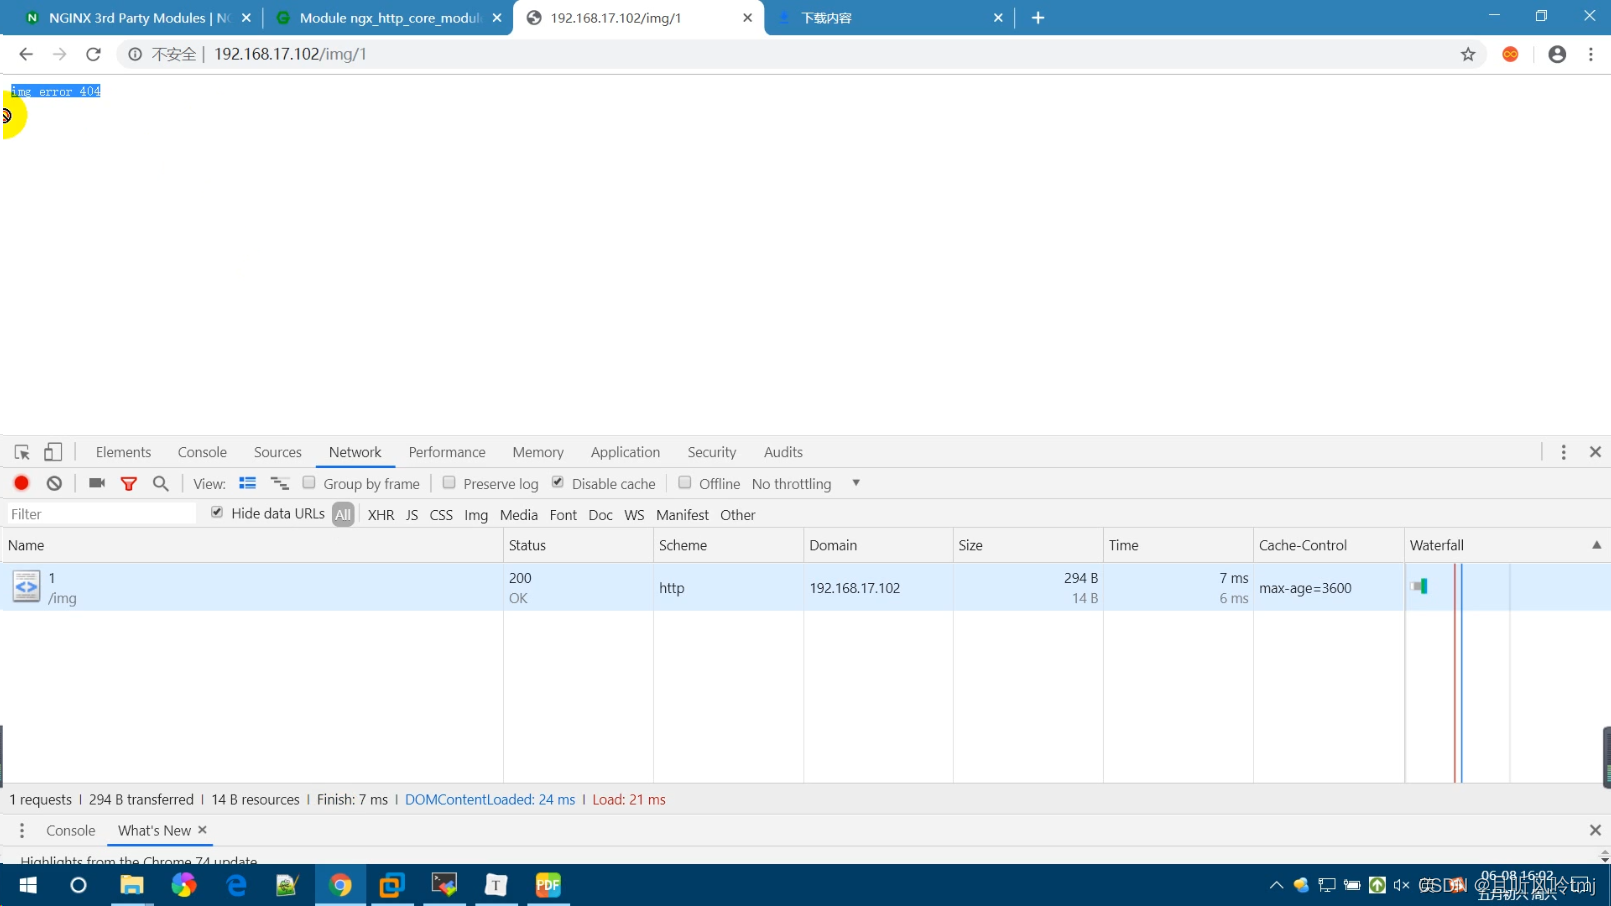This screenshot has width=1611, height=906.
Task: Filter requests by XHR type
Action: 381,515
